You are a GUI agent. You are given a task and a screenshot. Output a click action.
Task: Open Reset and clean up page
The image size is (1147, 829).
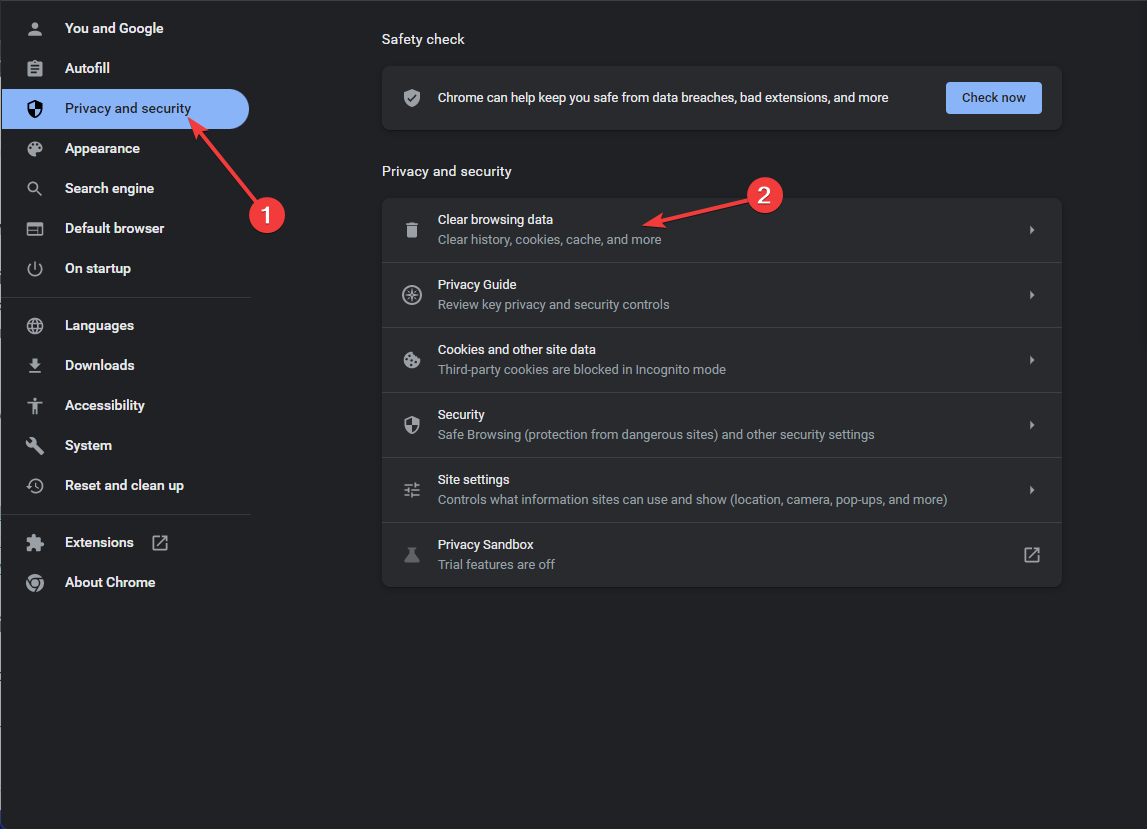[124, 486]
